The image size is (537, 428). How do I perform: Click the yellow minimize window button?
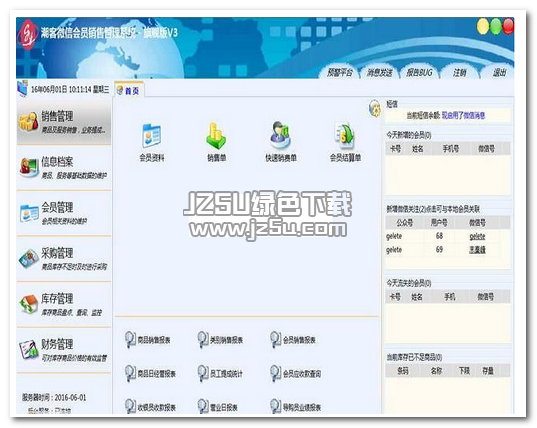click(x=483, y=27)
